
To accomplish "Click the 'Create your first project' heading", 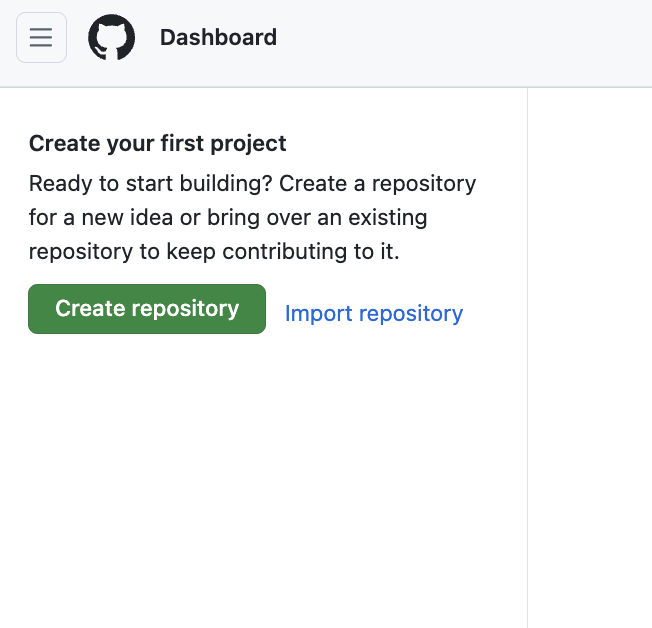I will tap(157, 144).
